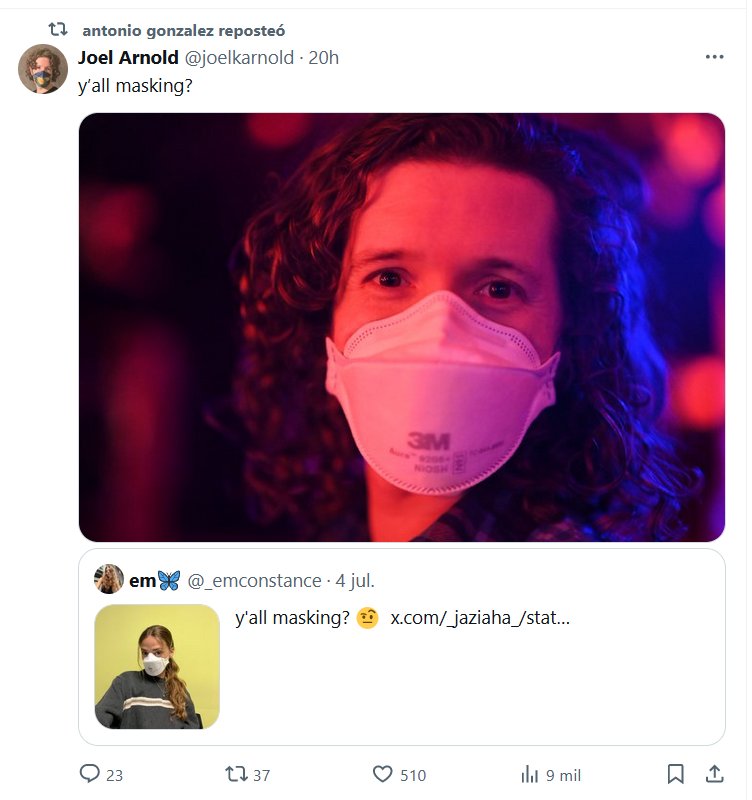Open quoted tweet thumbnail with yellow background

coord(157,665)
